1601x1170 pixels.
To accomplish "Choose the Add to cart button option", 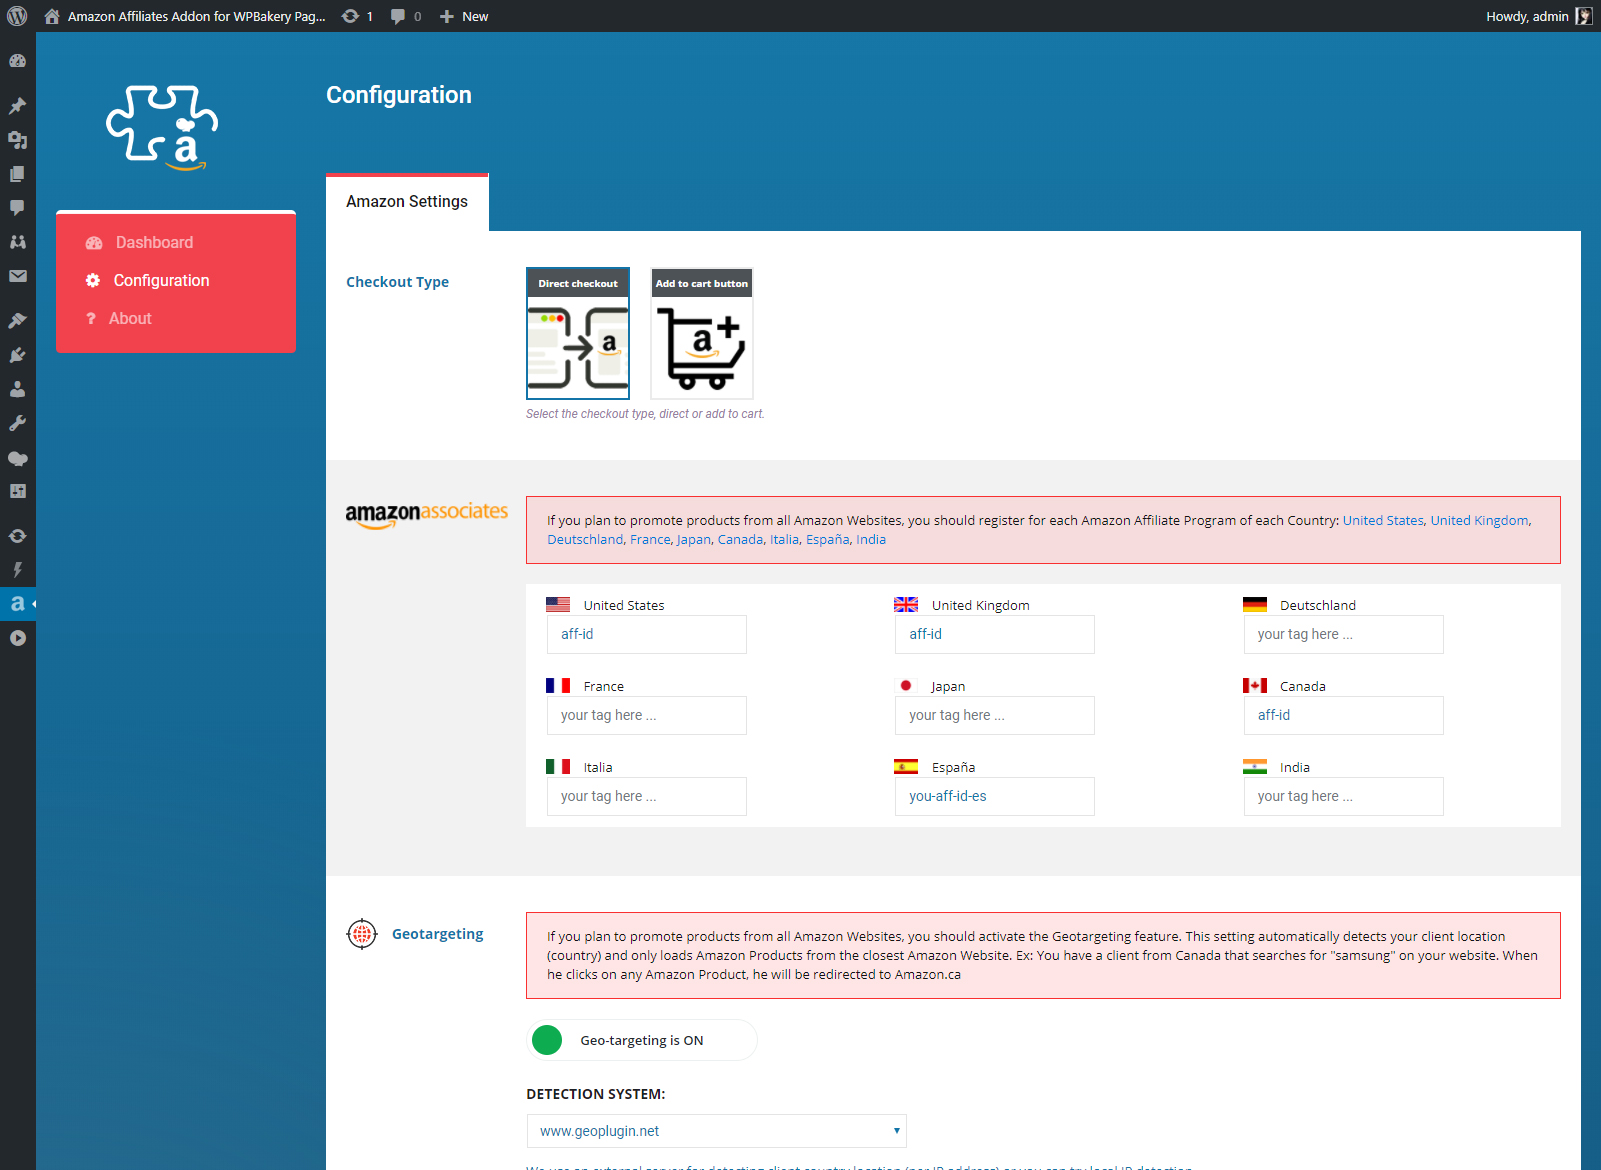I will [702, 333].
